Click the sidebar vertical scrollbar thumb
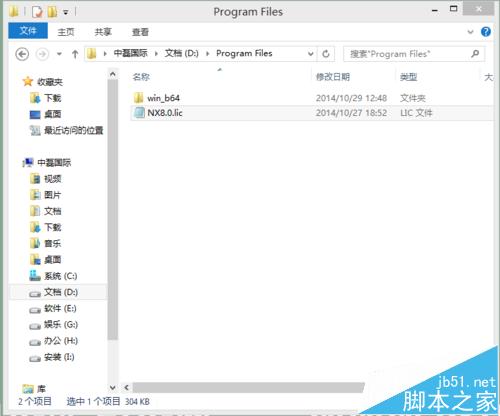The image size is (500, 416). click(x=113, y=210)
